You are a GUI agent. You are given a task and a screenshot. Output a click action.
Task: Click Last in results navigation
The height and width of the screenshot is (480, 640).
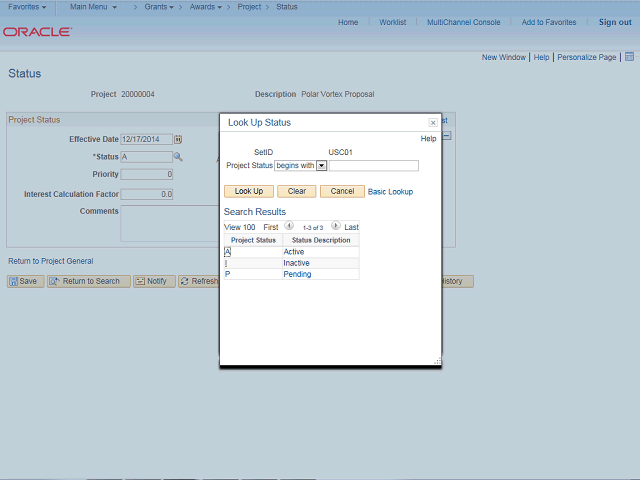(x=351, y=227)
